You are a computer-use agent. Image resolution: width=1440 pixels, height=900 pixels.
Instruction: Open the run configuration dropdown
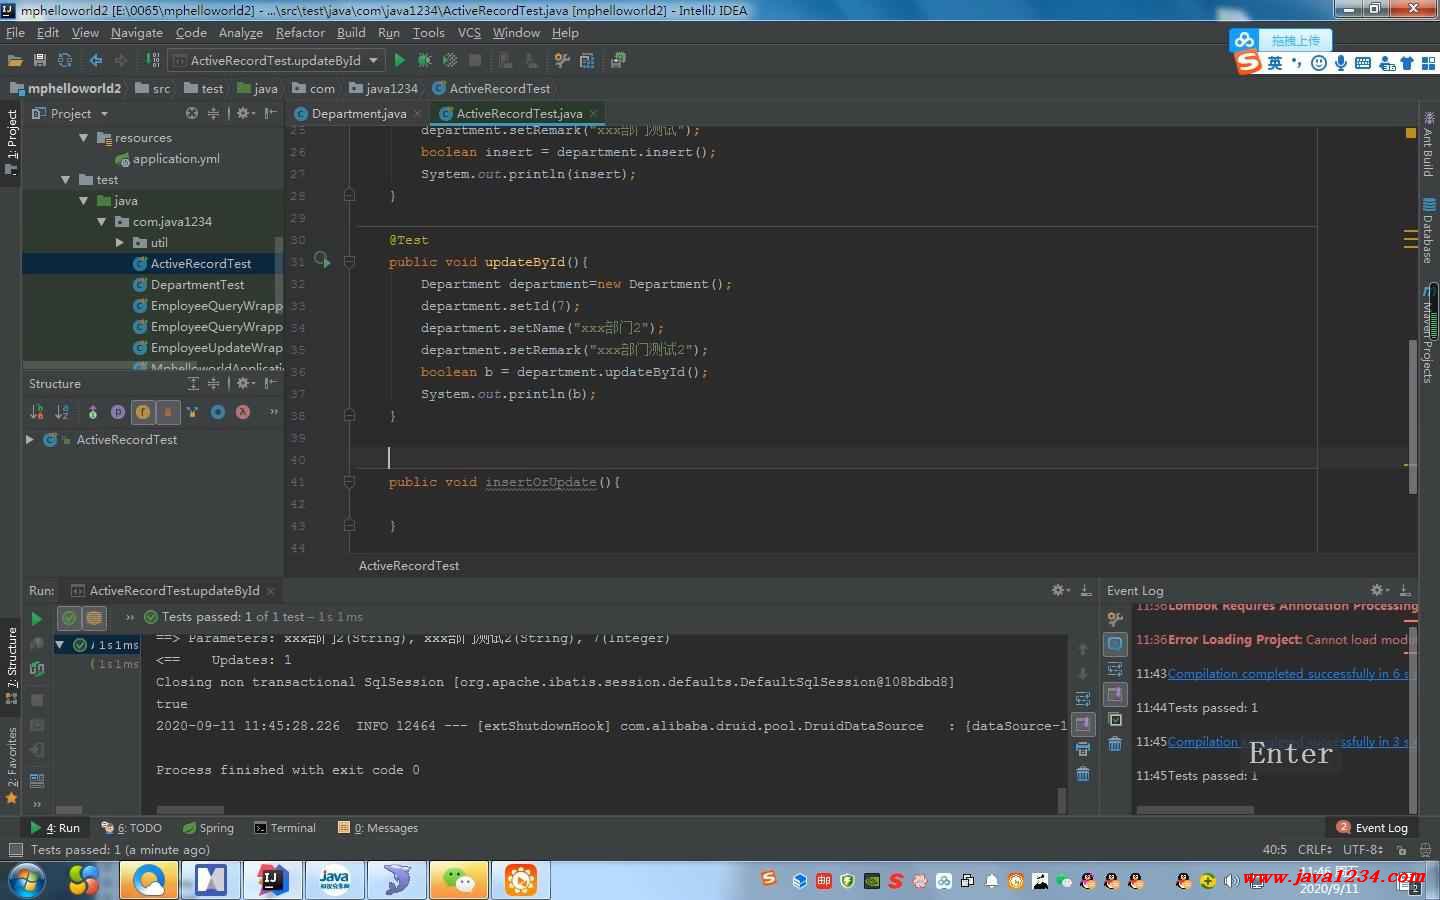click(275, 60)
